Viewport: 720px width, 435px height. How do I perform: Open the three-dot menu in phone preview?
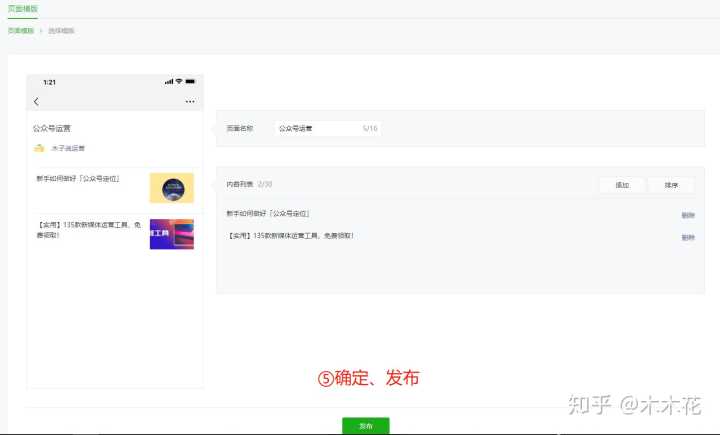(x=190, y=102)
